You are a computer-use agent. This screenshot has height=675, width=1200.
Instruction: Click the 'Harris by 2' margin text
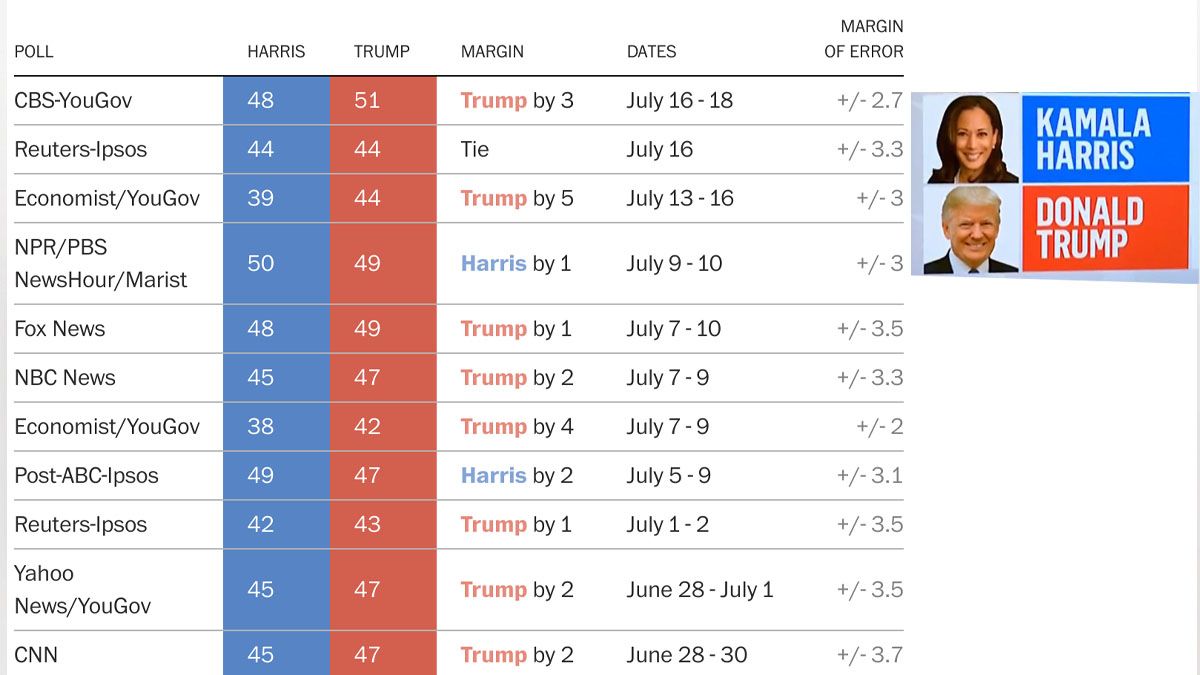[x=517, y=476]
